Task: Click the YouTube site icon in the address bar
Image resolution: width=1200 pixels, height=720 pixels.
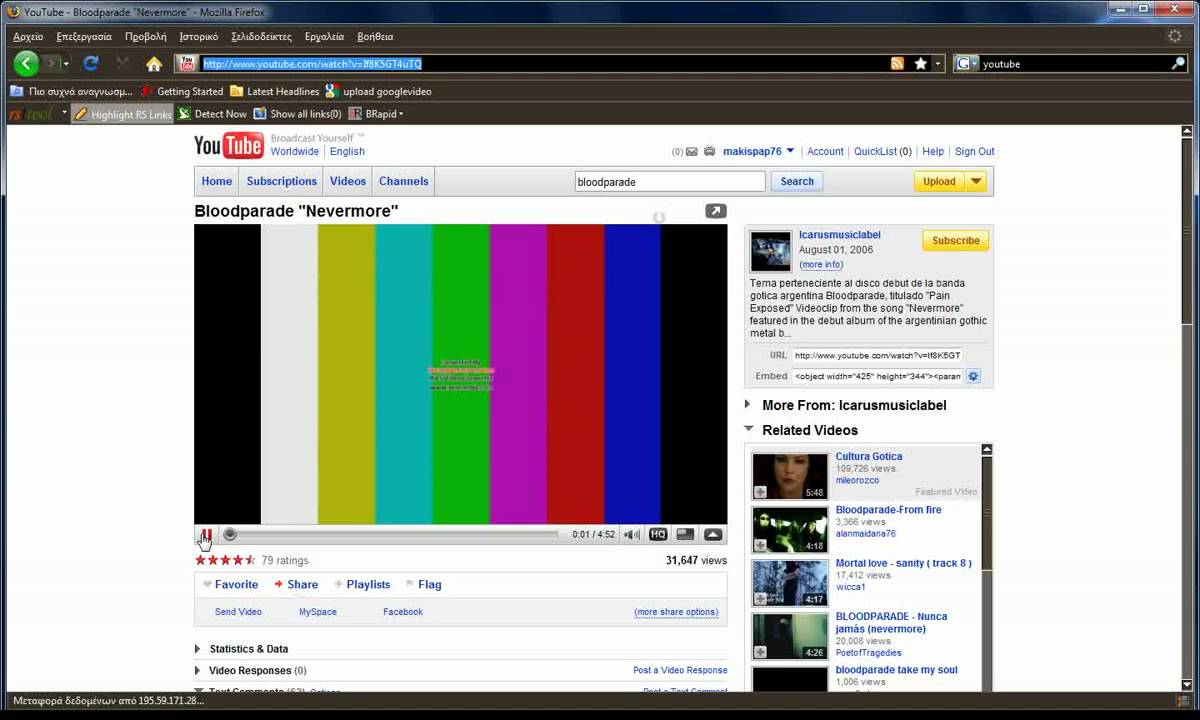Action: [x=187, y=63]
